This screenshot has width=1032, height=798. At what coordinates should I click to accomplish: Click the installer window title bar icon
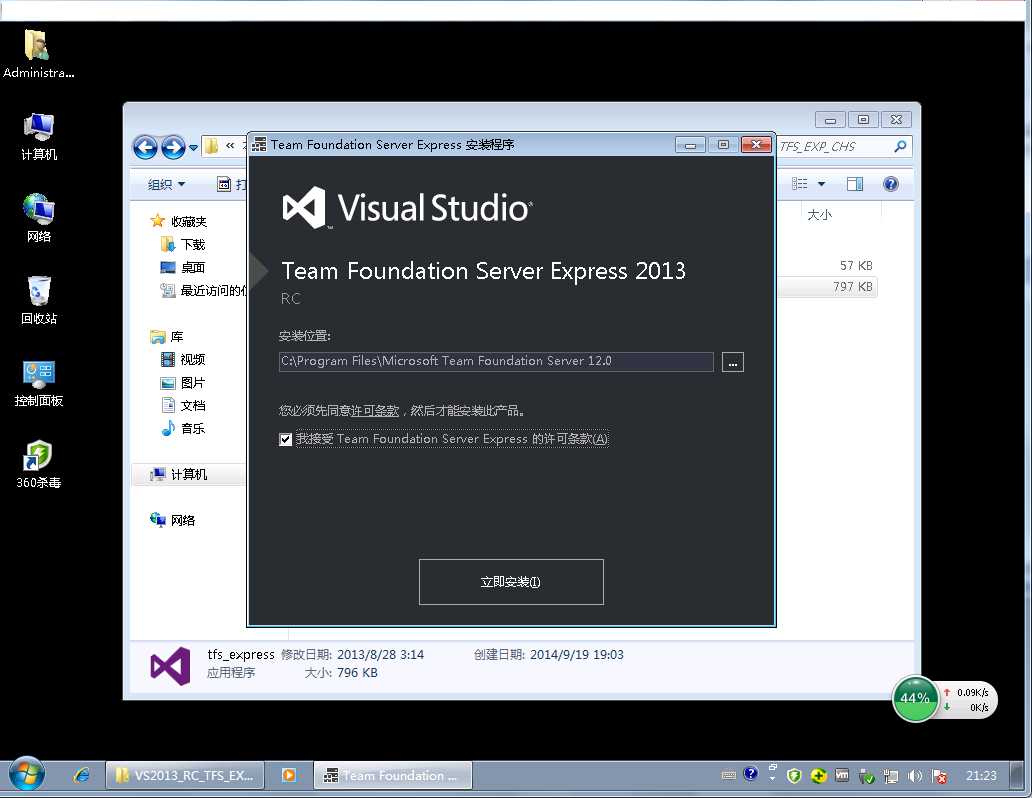coord(259,144)
